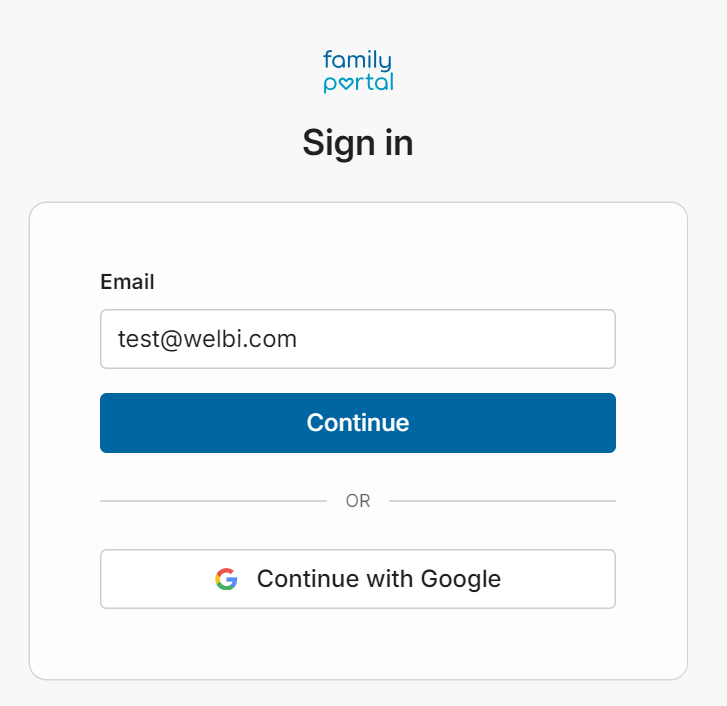The height and width of the screenshot is (706, 727).
Task: Click the word "portal" in the logo
Action: (x=358, y=84)
